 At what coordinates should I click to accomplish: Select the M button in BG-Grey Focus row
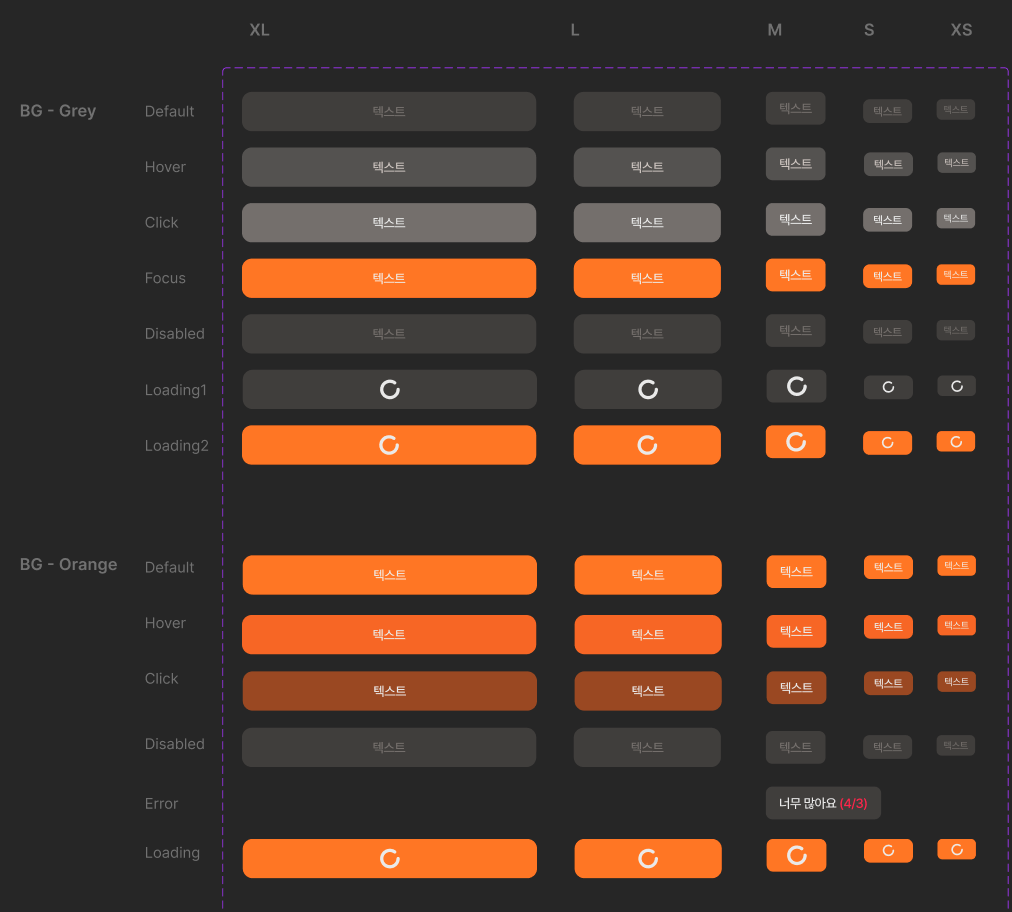(x=796, y=275)
